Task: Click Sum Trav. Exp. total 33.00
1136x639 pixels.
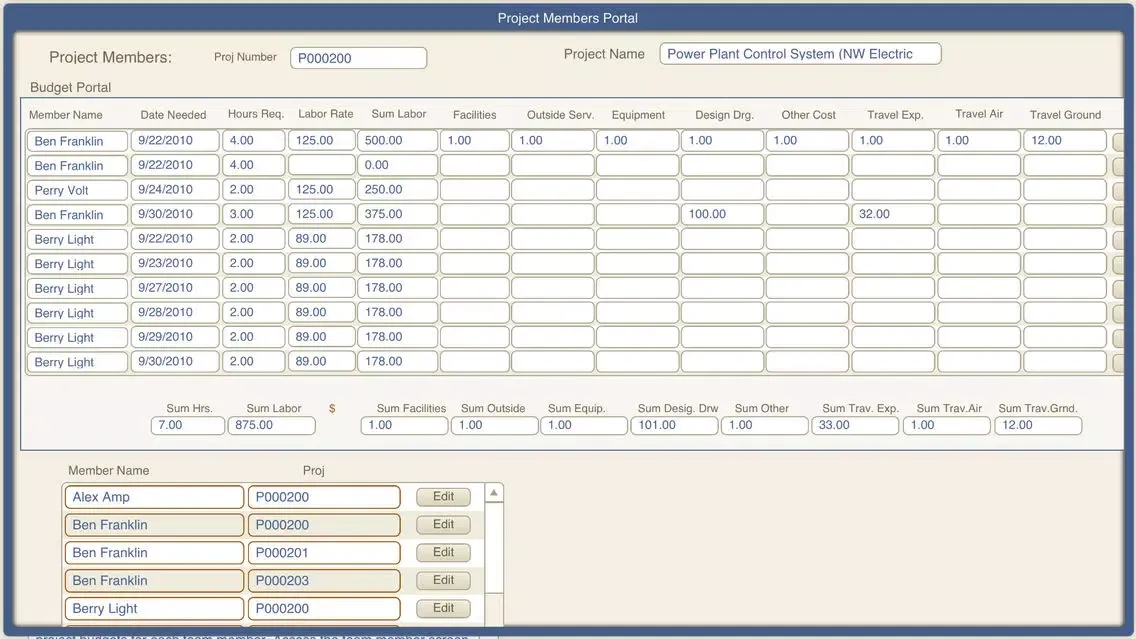Action: [854, 425]
